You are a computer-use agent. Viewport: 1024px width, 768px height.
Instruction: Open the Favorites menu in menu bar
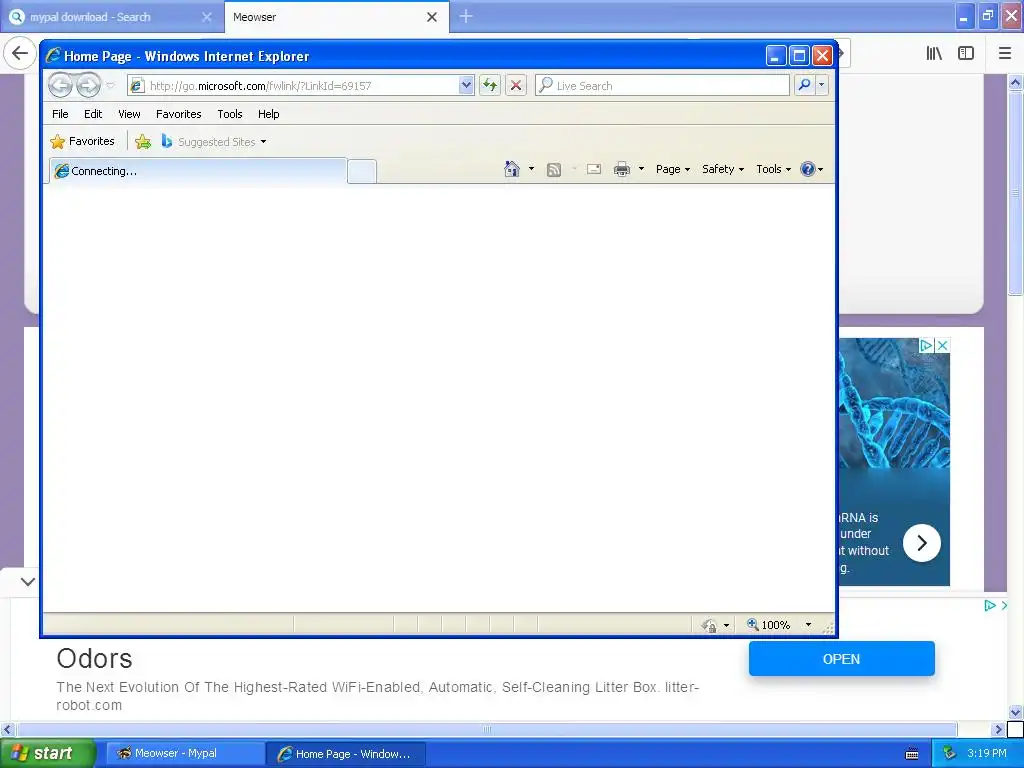pos(178,114)
